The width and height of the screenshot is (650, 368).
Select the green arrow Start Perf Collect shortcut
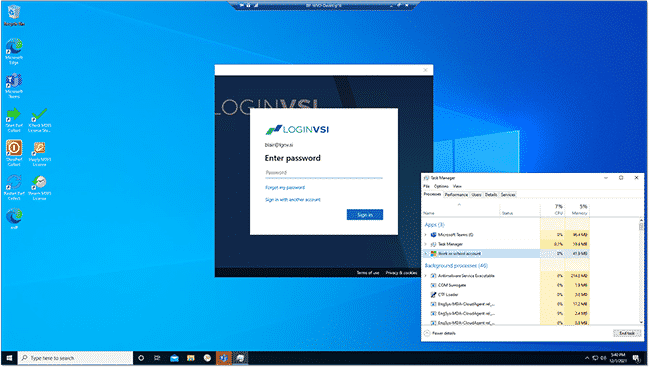pos(14,119)
